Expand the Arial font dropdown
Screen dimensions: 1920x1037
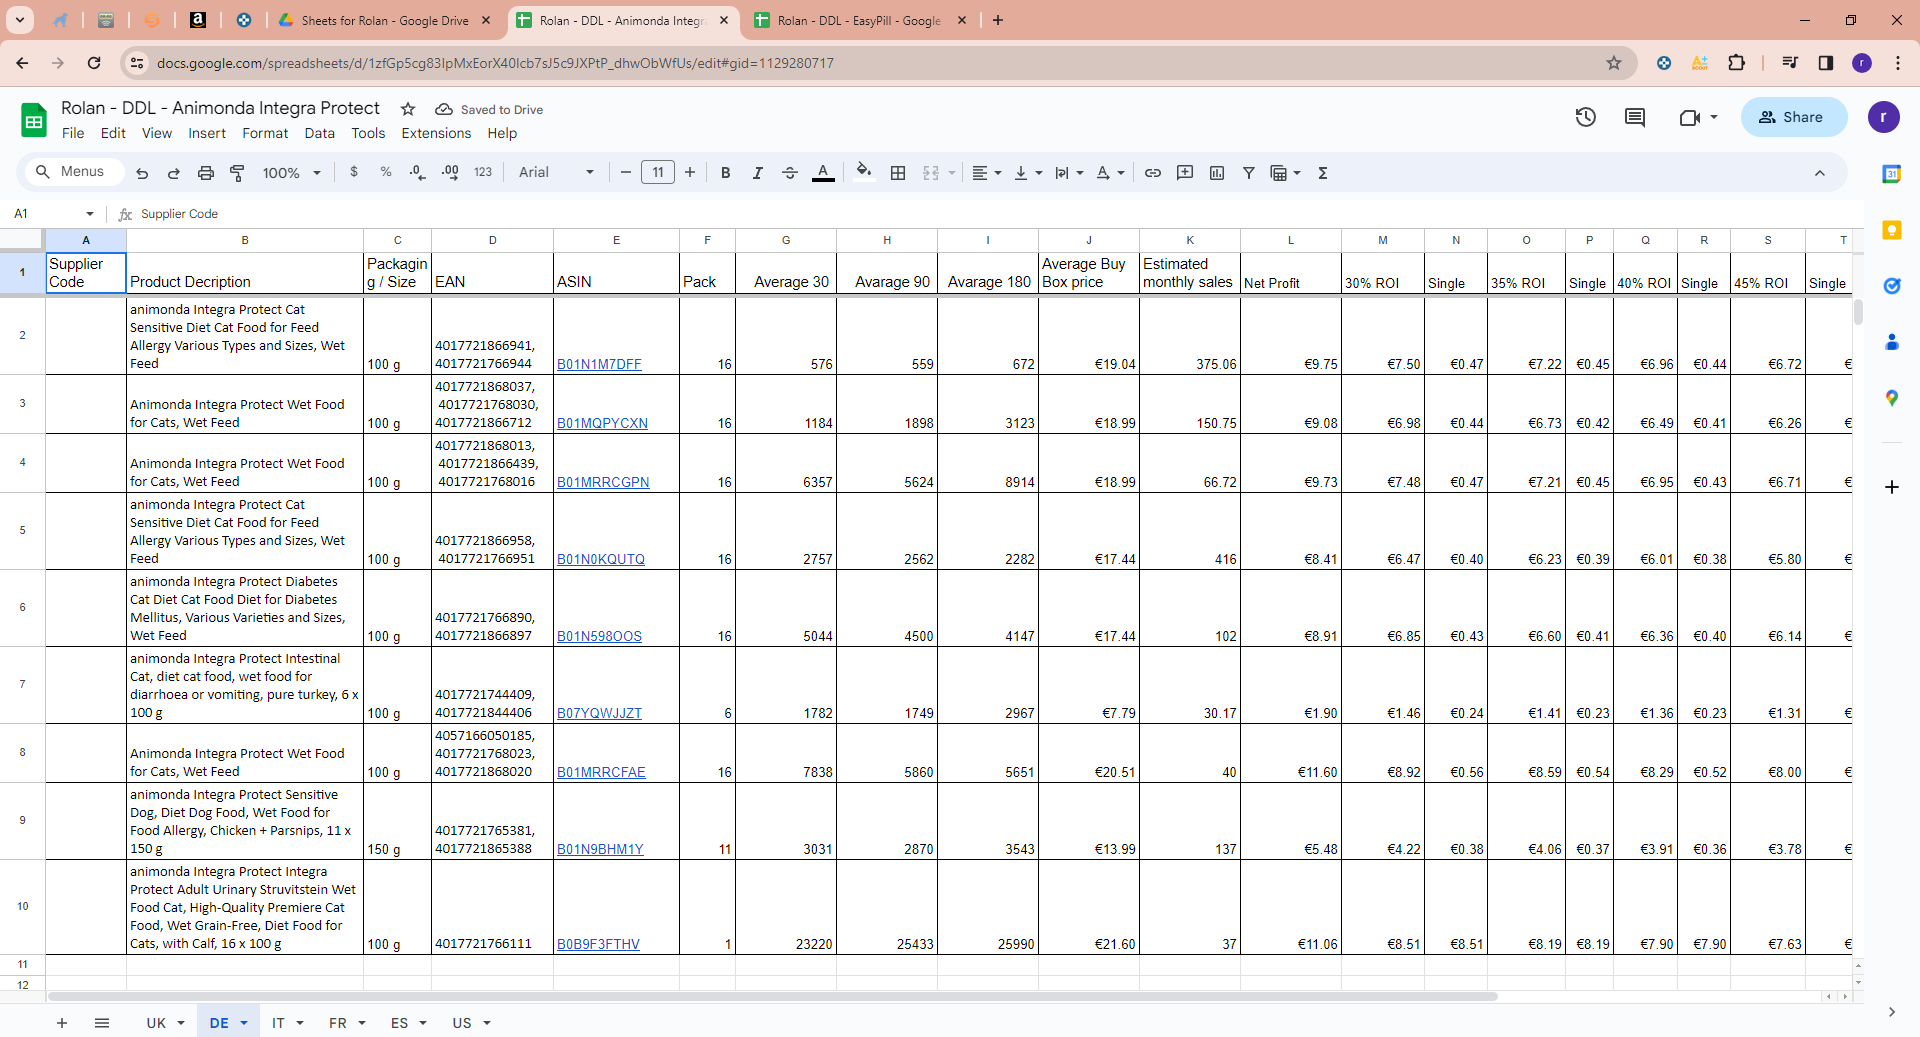pyautogui.click(x=556, y=172)
